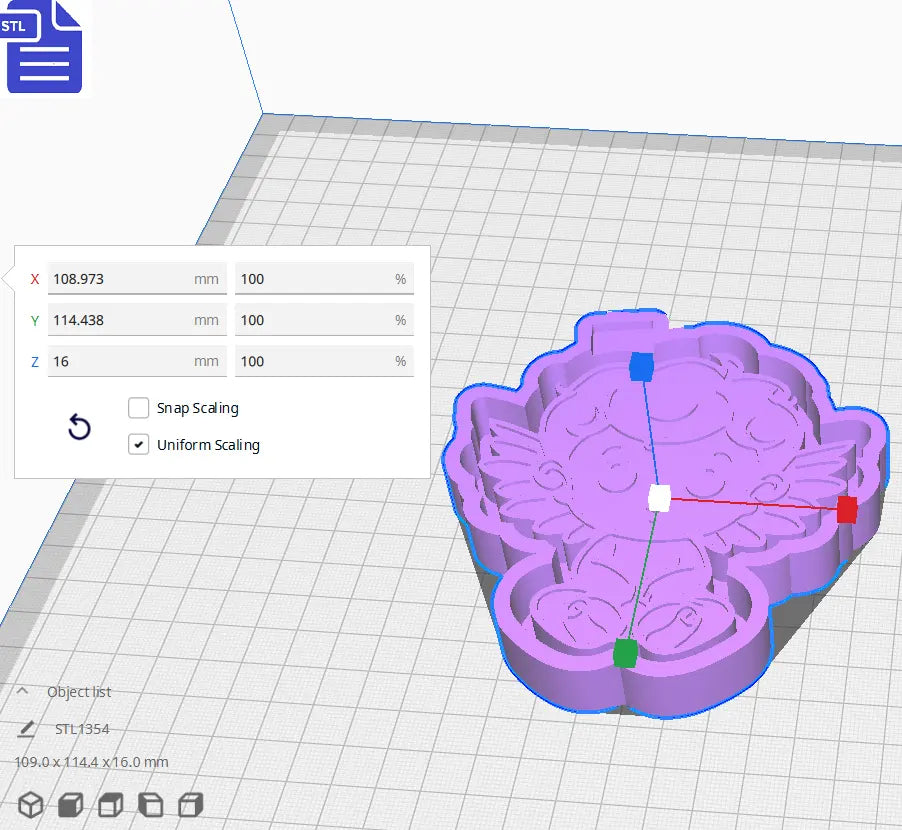
Task: Click the X percentage field showing 100
Action: pyautogui.click(x=324, y=278)
